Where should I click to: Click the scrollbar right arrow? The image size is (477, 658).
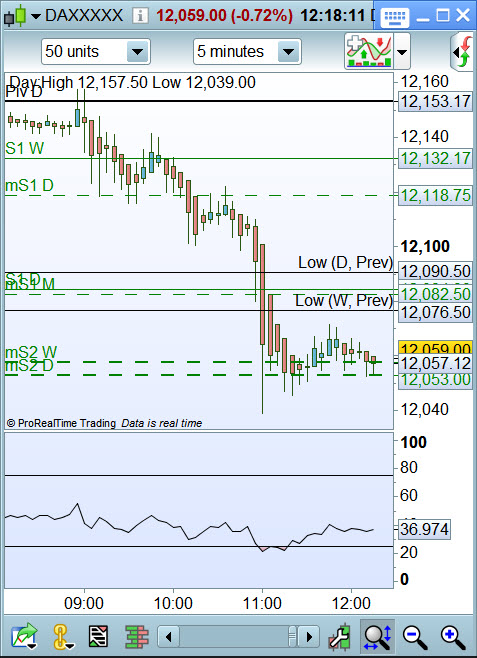pos(309,637)
